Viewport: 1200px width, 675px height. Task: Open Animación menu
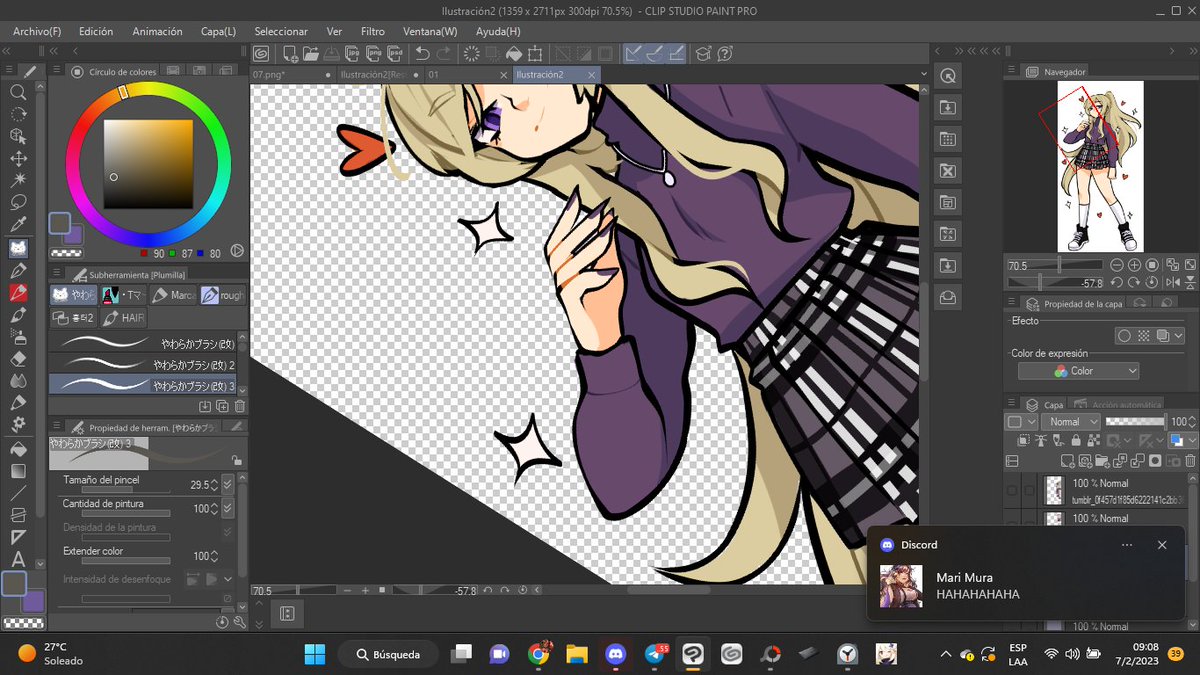click(x=157, y=31)
